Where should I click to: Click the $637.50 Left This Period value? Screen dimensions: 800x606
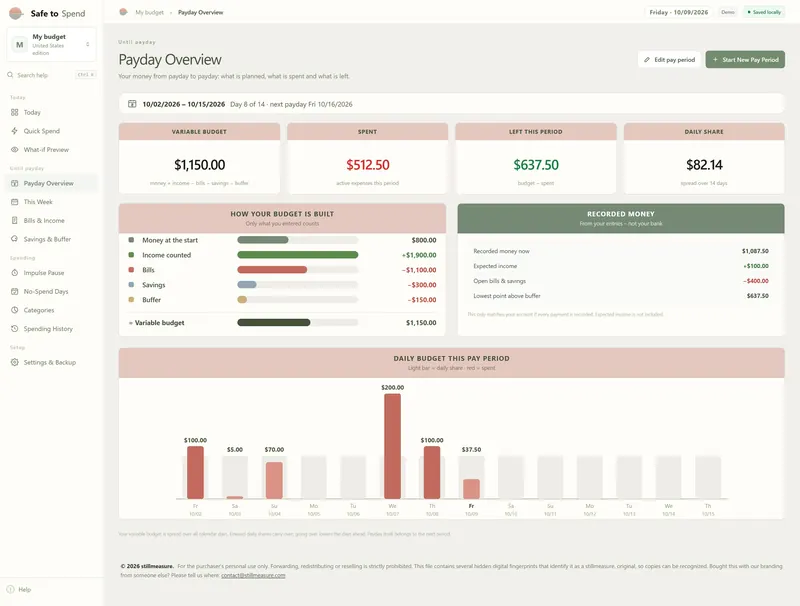coord(536,165)
